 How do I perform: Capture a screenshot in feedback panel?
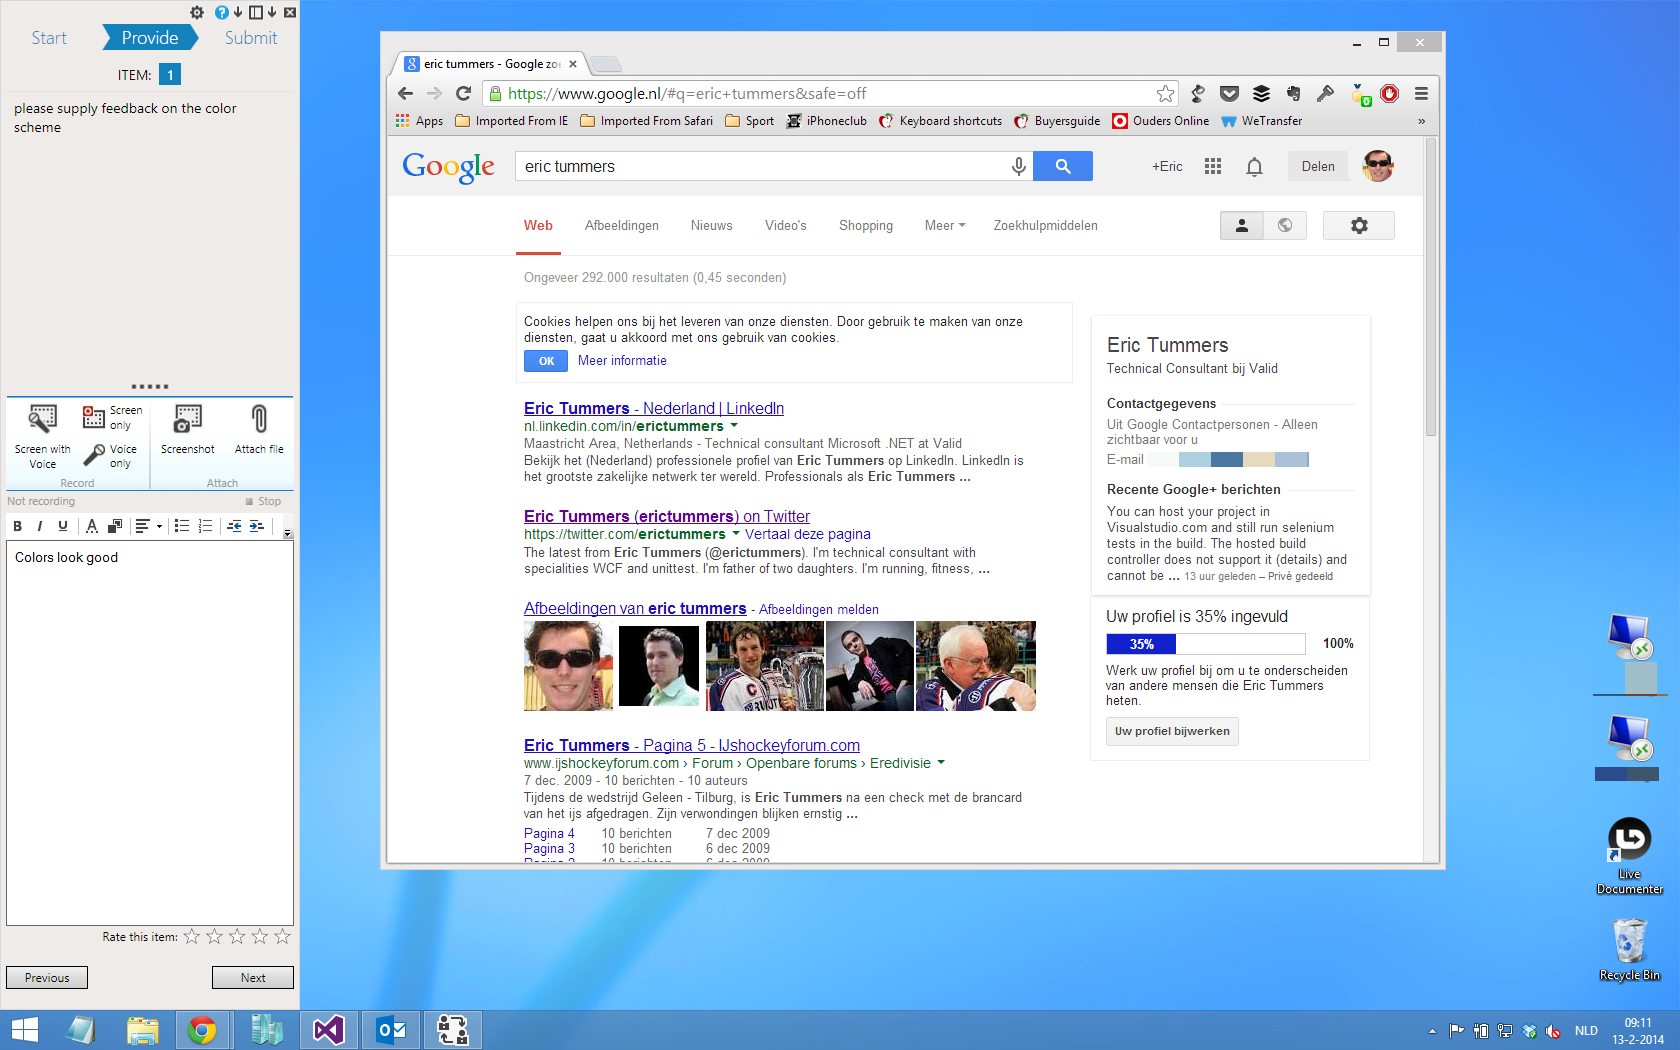pyautogui.click(x=187, y=429)
